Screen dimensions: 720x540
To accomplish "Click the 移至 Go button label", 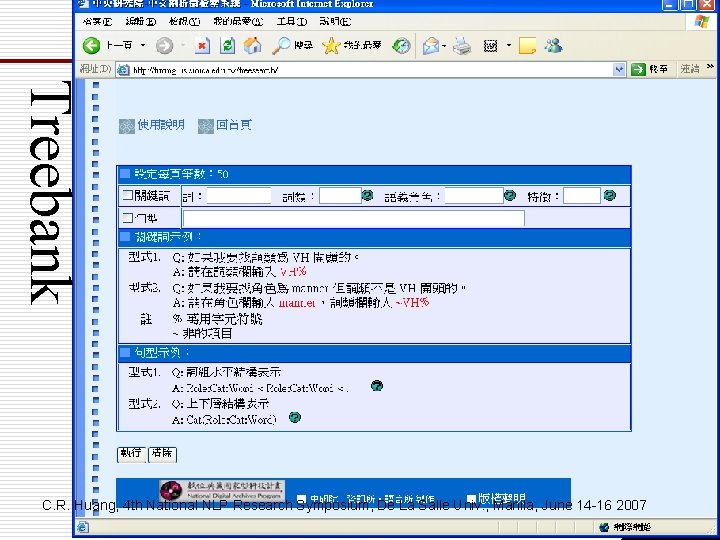I will tap(658, 69).
